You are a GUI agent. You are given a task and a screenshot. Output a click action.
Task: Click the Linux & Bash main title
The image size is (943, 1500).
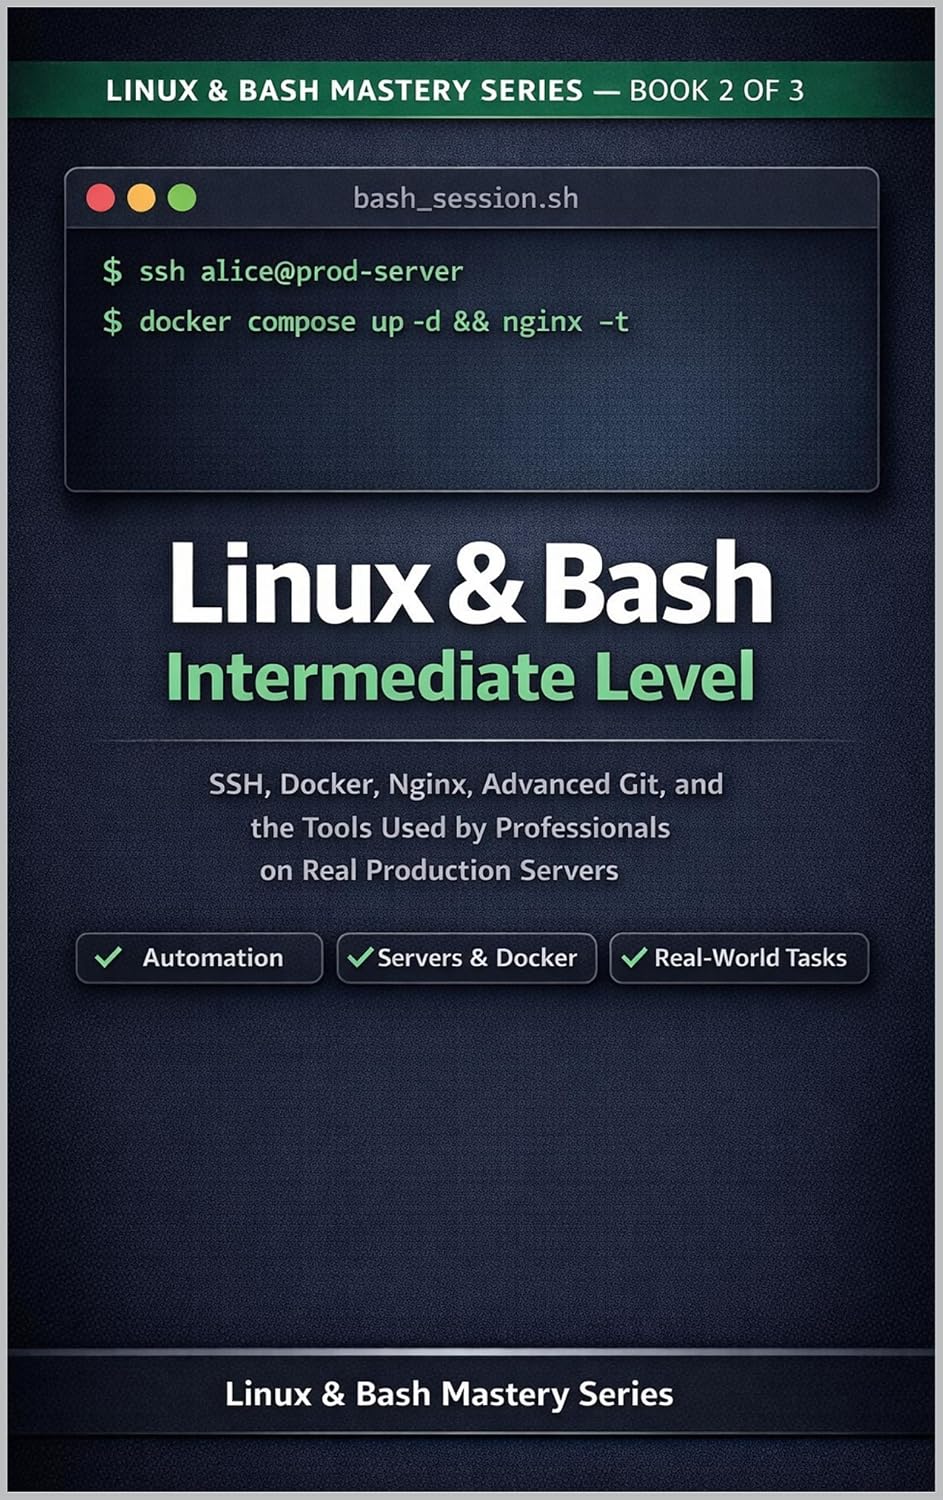(471, 584)
